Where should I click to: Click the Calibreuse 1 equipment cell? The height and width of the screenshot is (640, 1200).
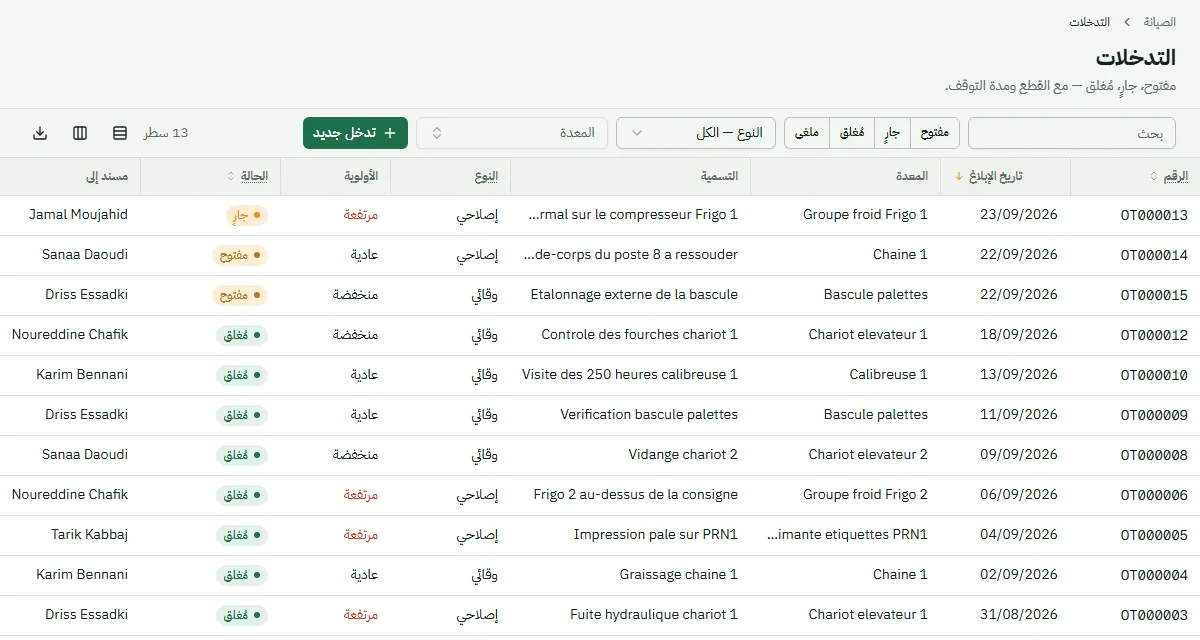coord(888,375)
